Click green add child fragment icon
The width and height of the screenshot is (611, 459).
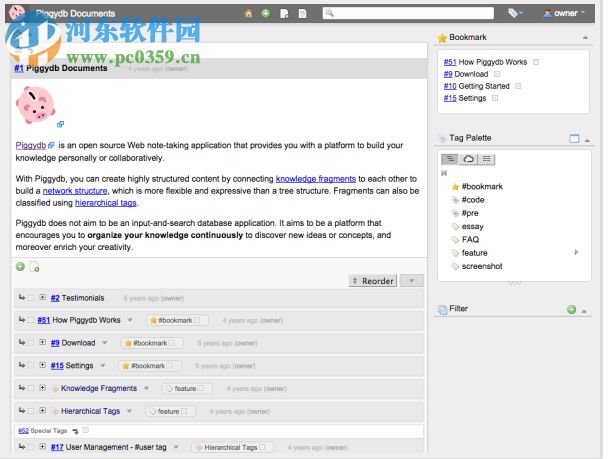click(x=20, y=267)
